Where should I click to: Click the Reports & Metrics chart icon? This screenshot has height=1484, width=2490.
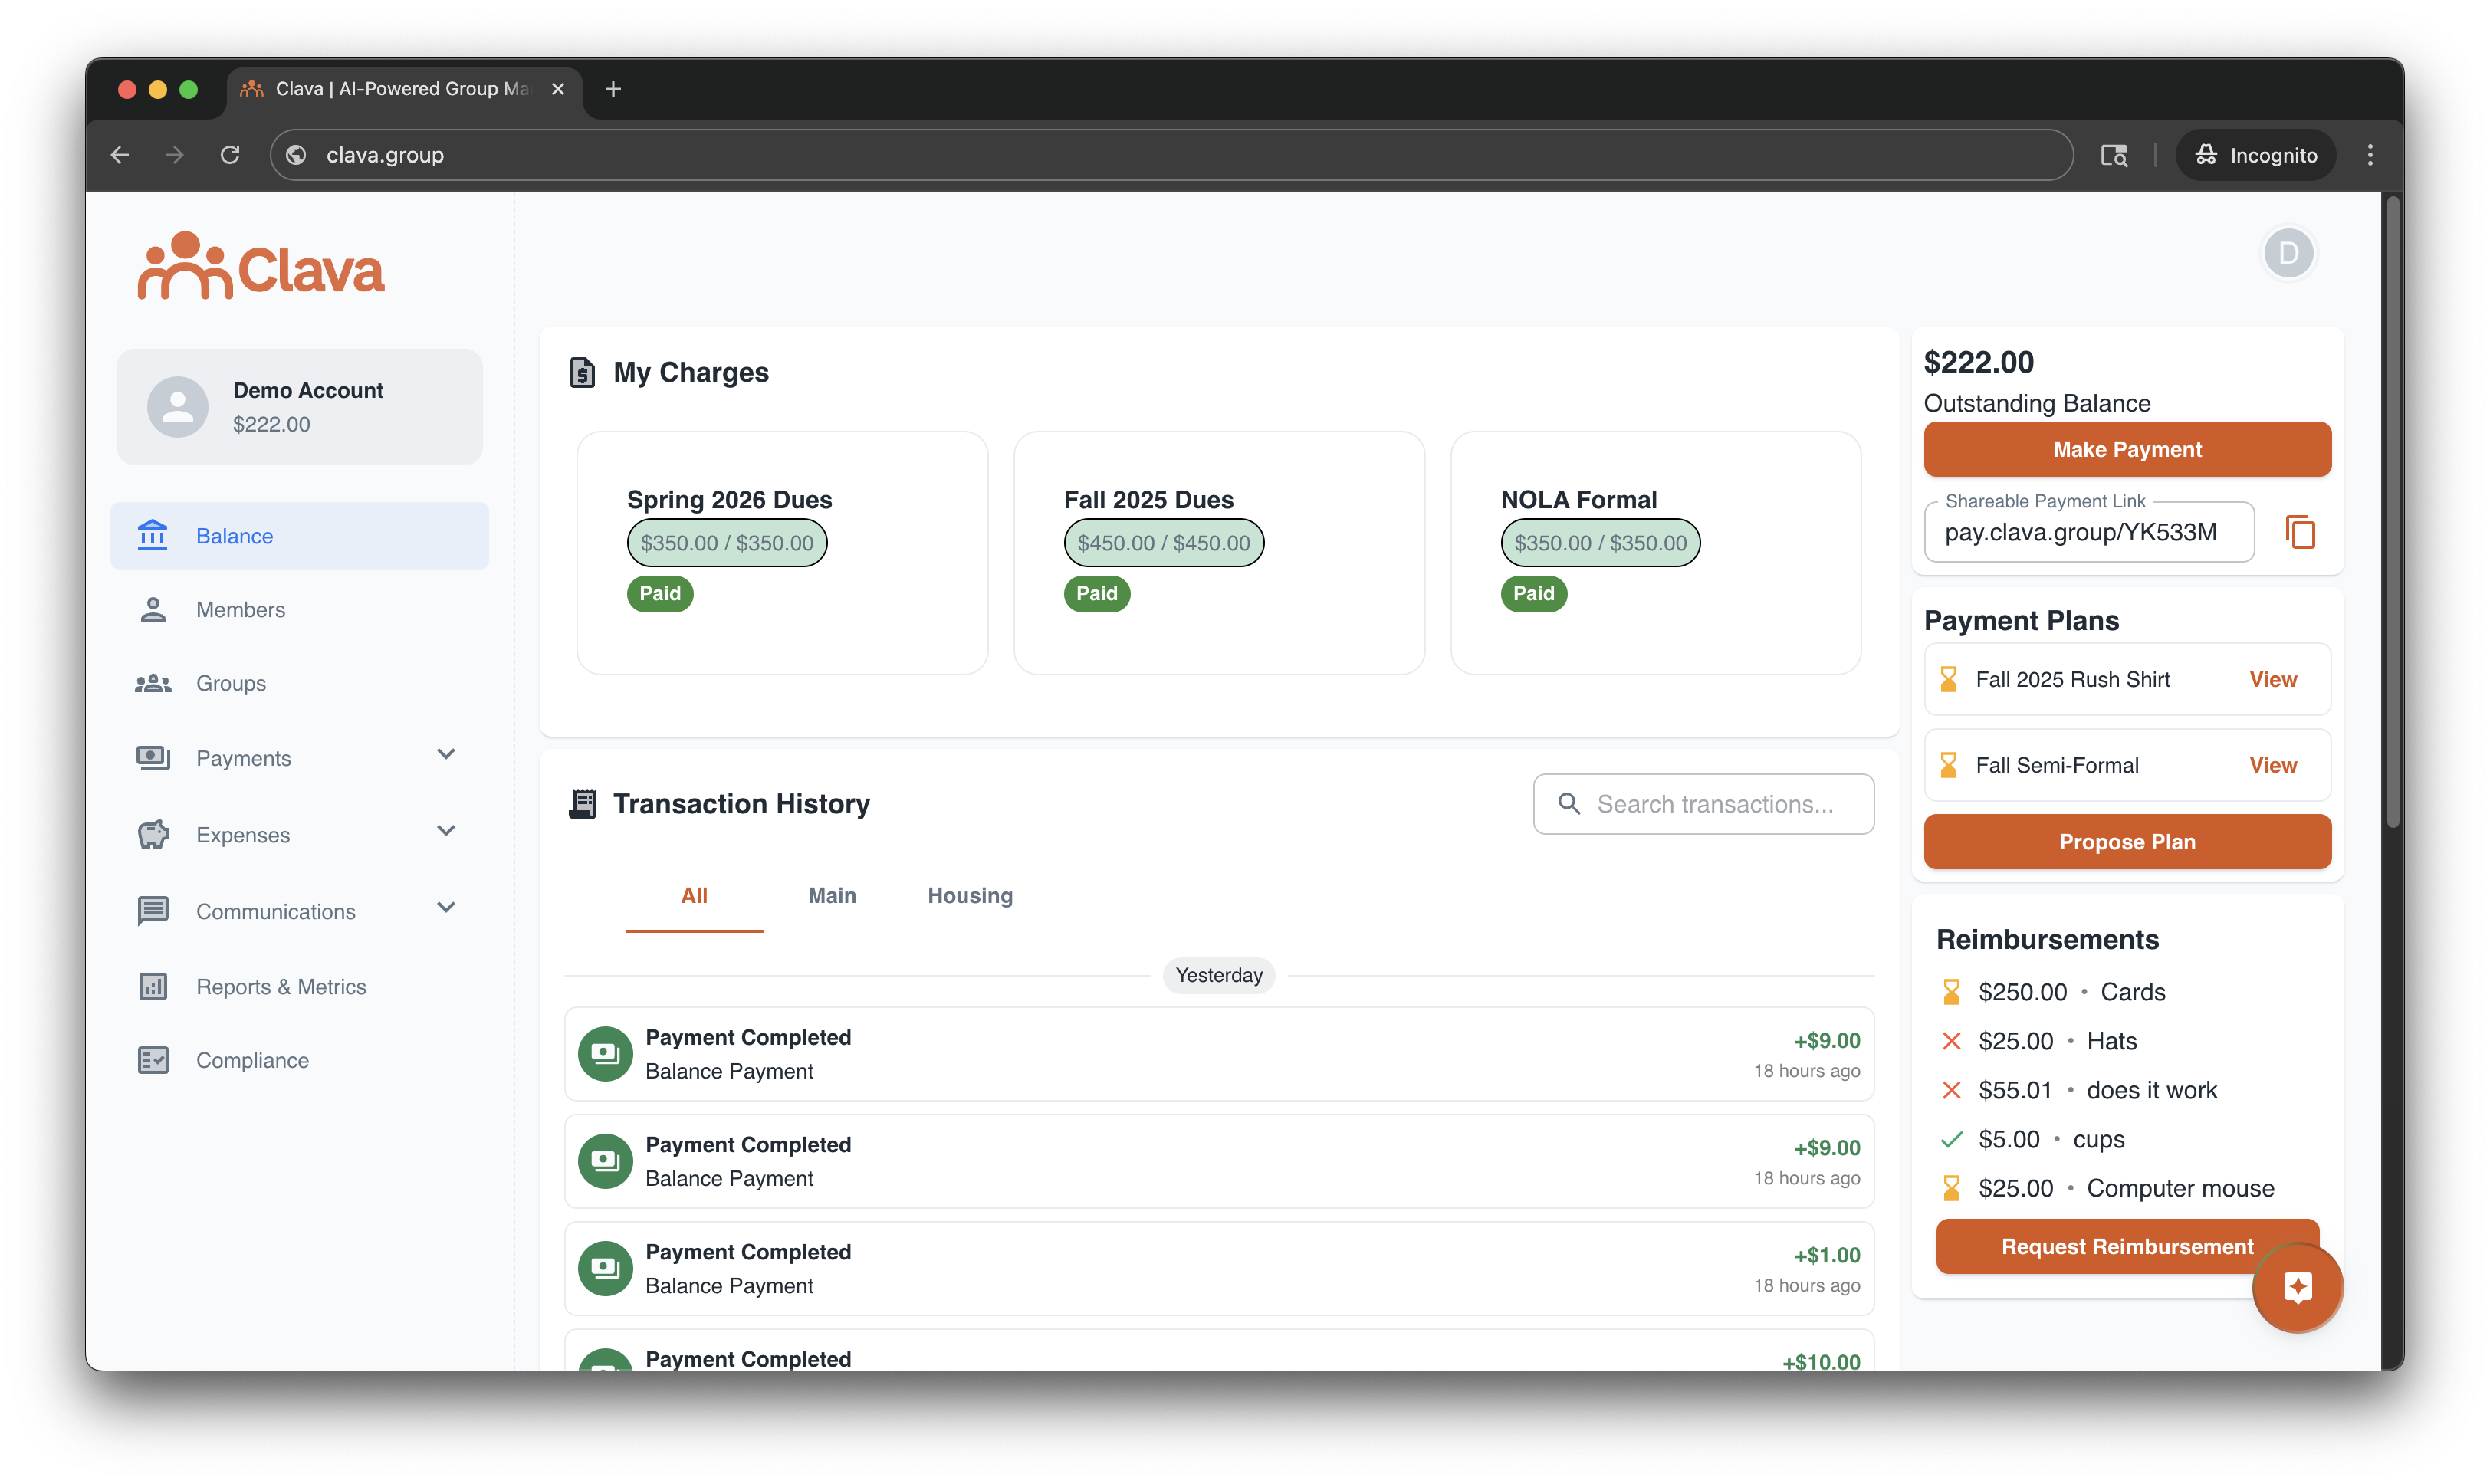(x=153, y=986)
